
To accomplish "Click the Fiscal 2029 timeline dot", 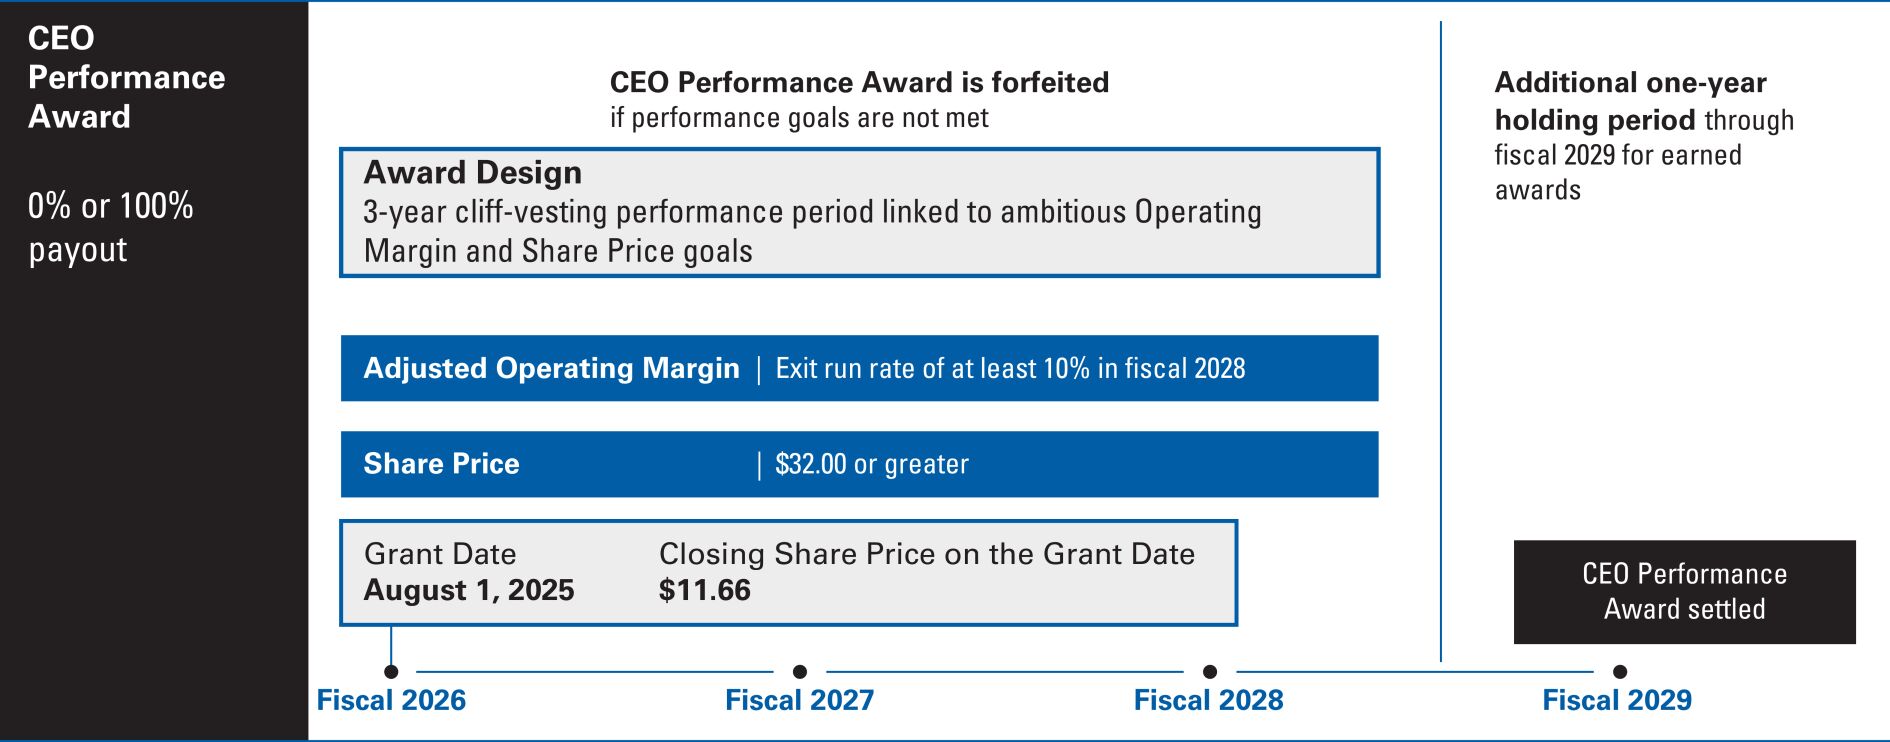I will (1620, 672).
